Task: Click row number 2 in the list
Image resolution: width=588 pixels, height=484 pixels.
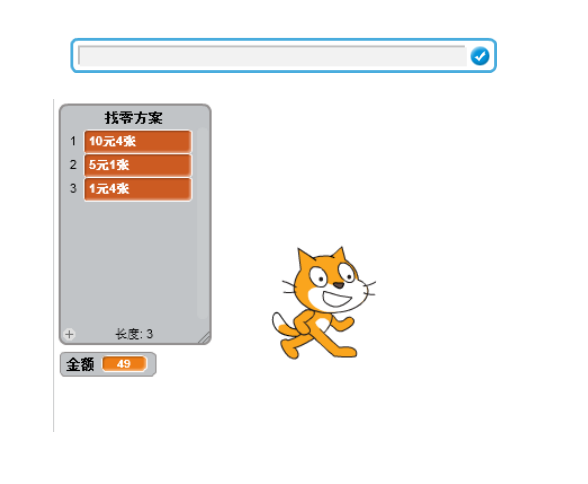Action: pos(73,165)
